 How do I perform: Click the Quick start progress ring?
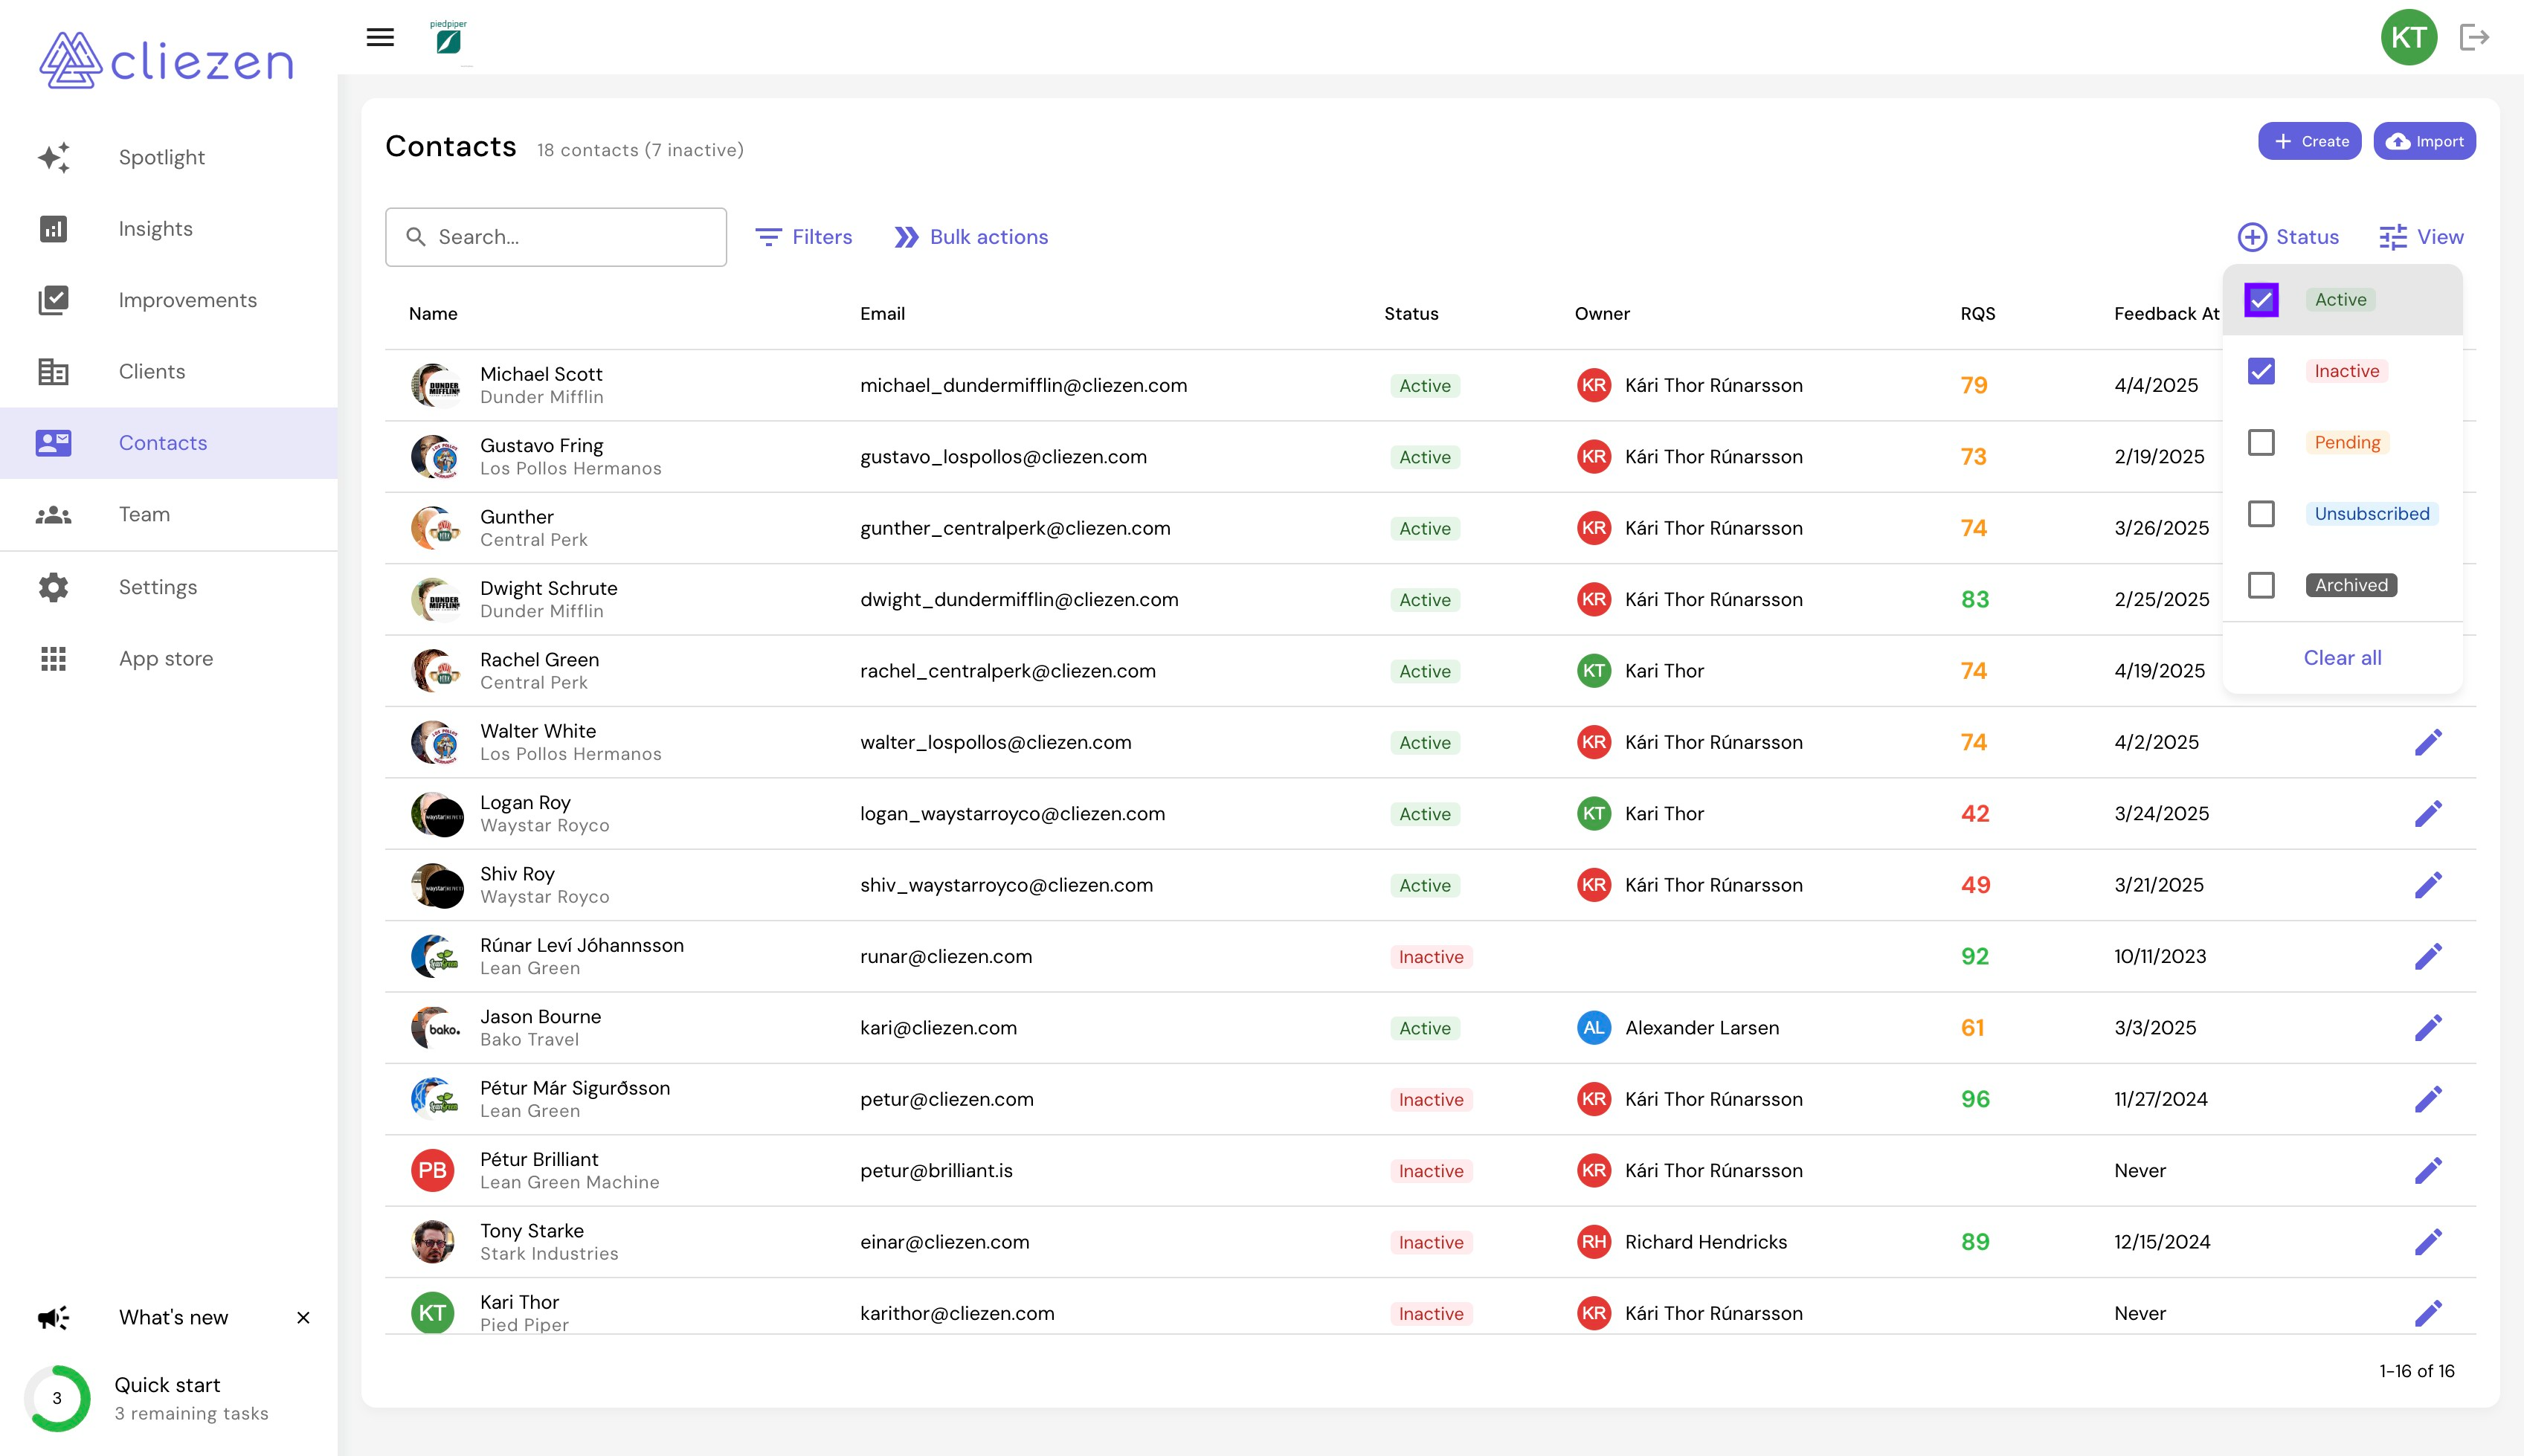[x=57, y=1398]
